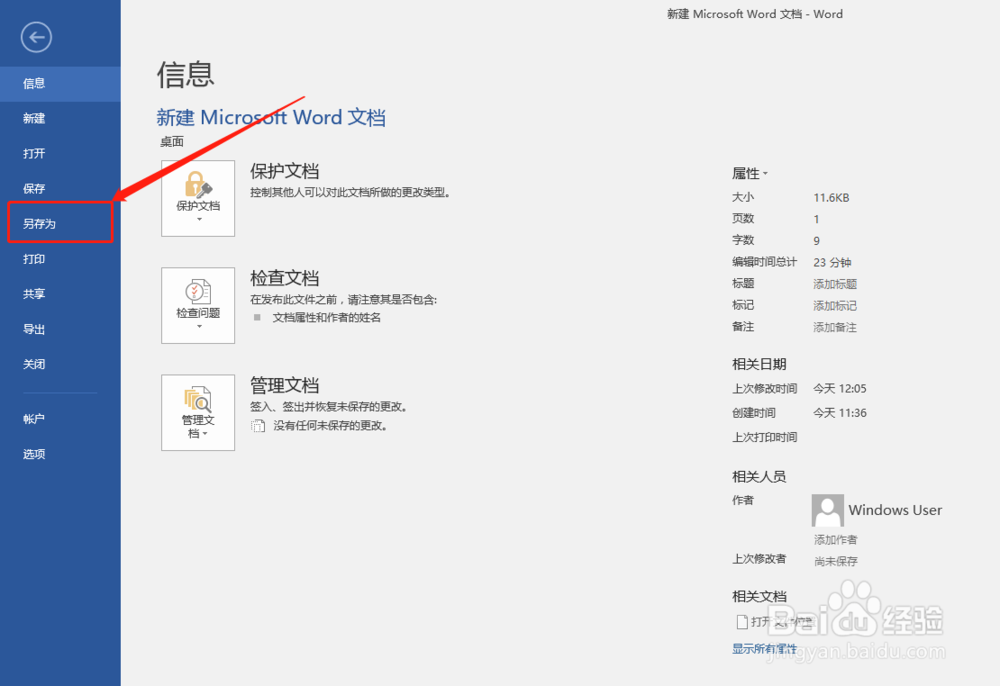The image size is (1000, 686).
Task: Click the 相关人员 heading
Action: pyautogui.click(x=759, y=476)
